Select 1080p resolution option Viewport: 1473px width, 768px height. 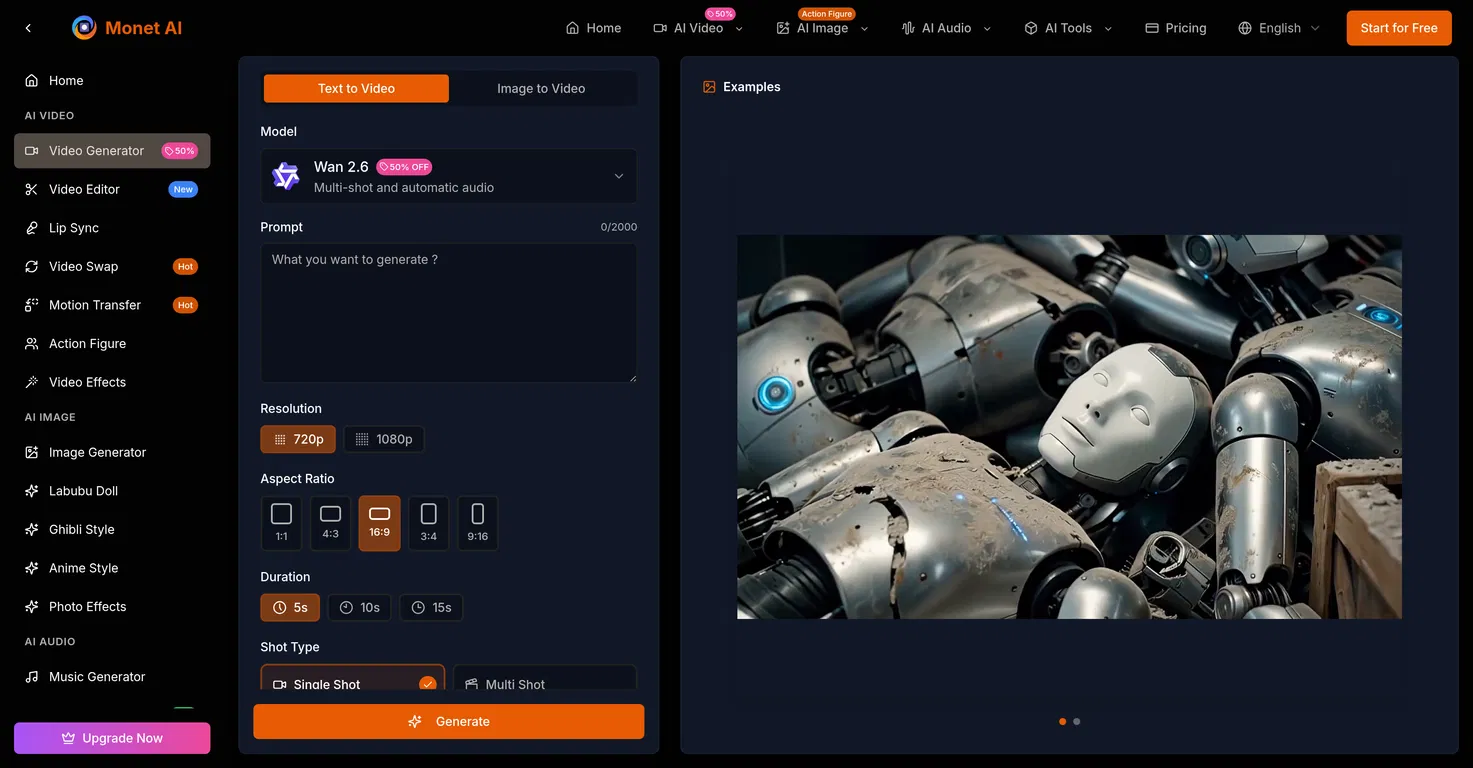pos(384,439)
